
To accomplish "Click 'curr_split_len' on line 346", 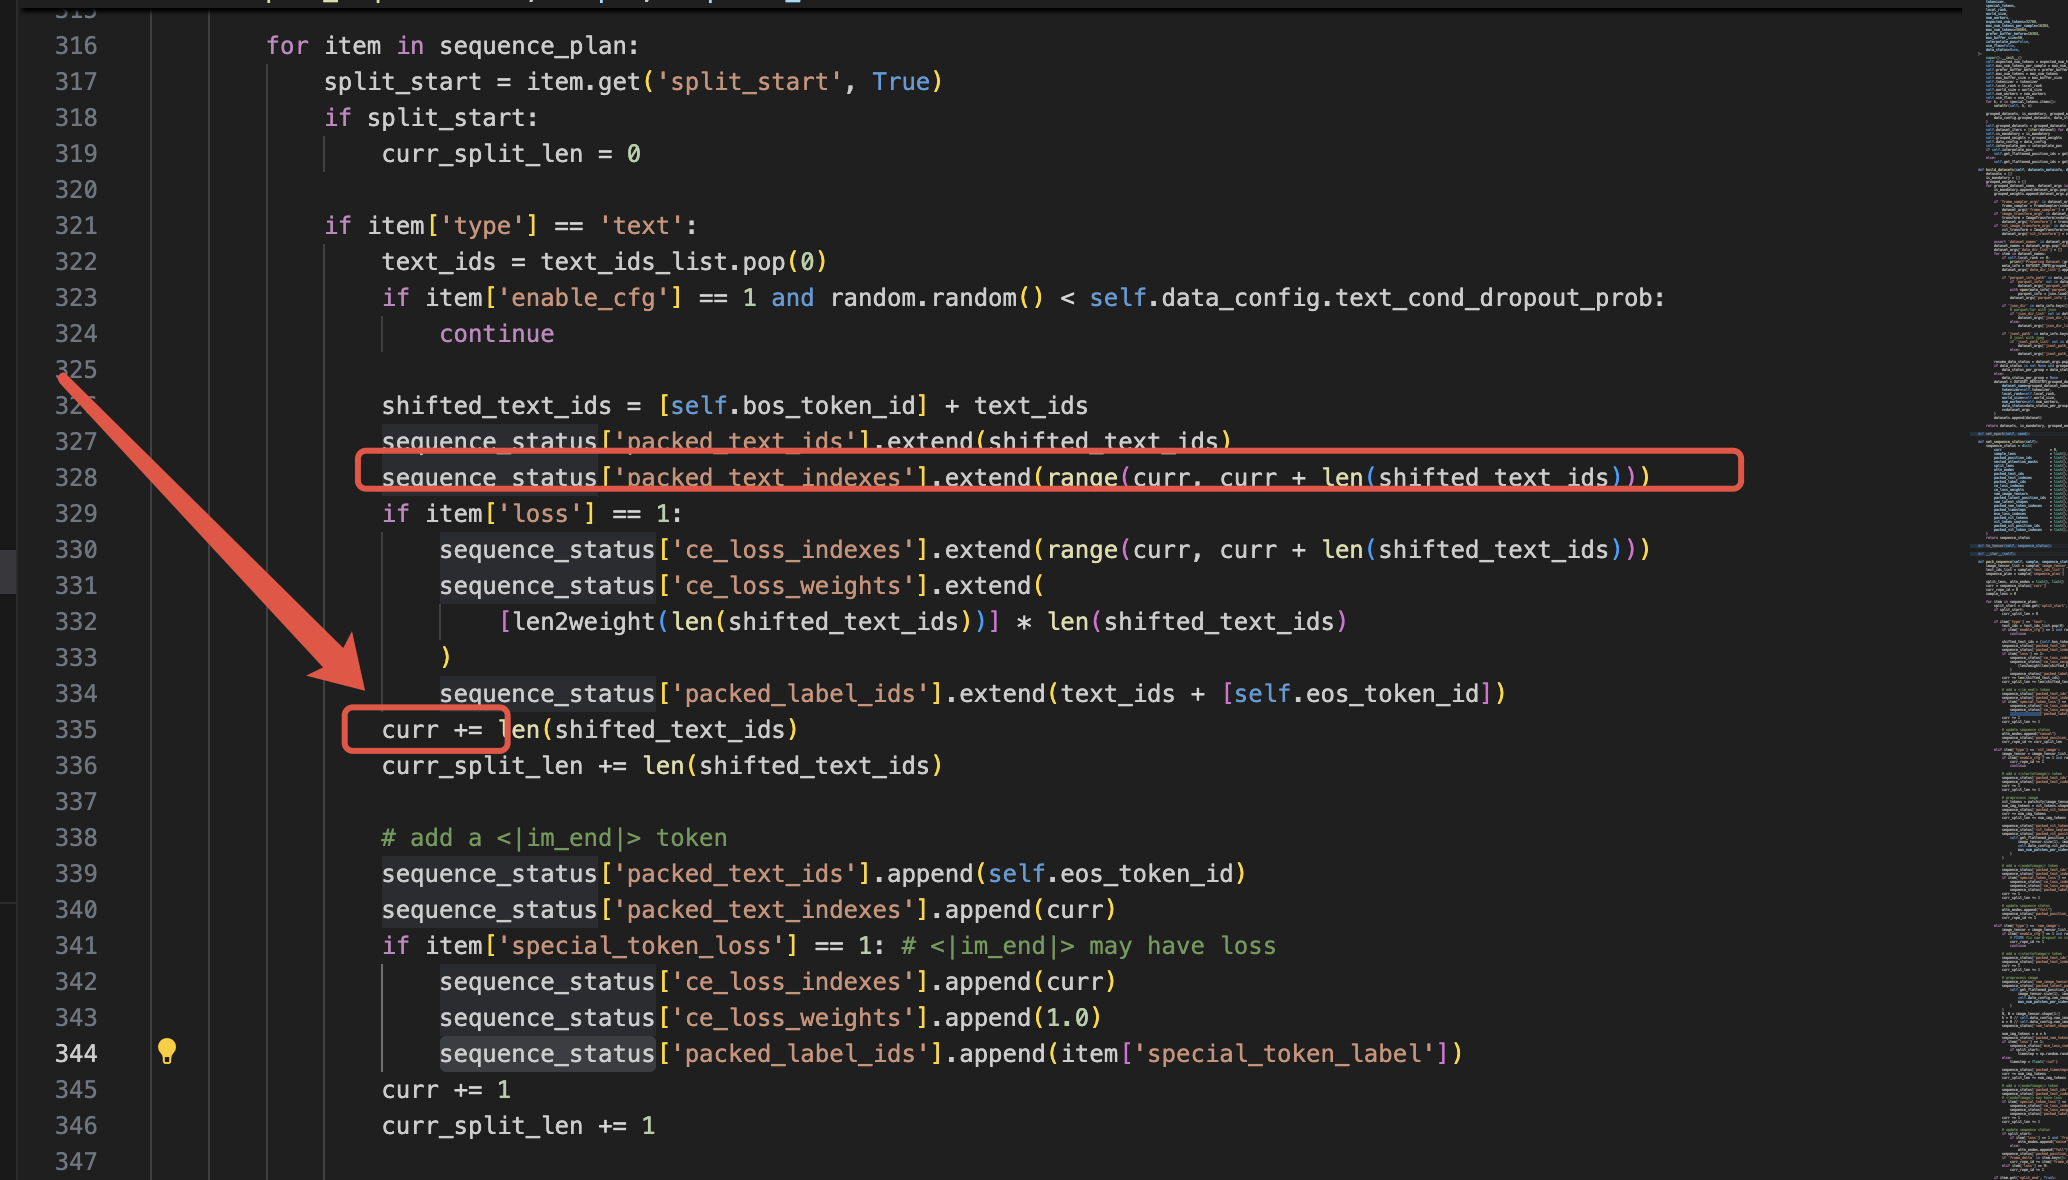I will (482, 1125).
